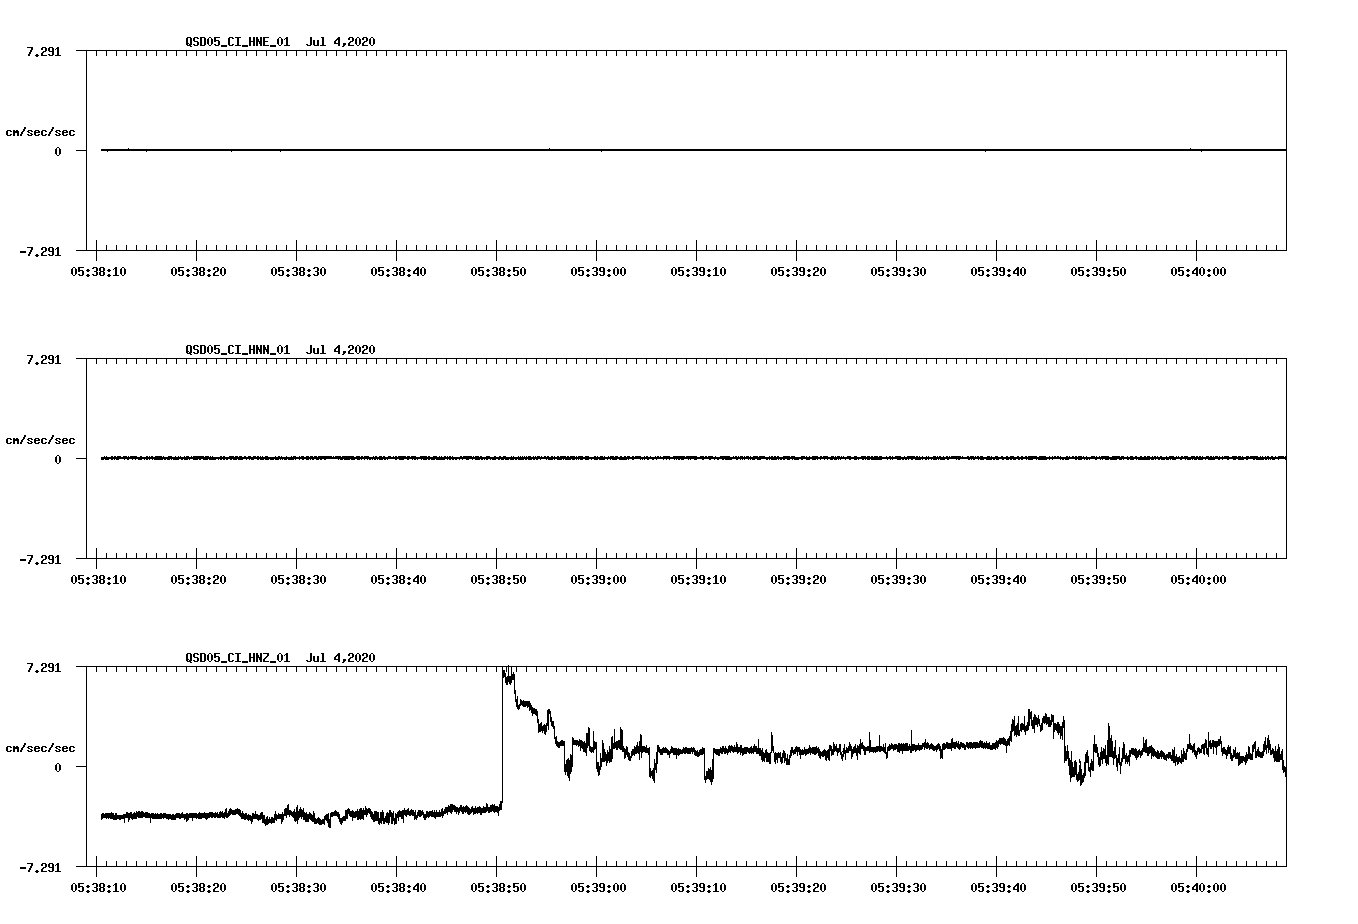Screen dimensions: 1358x924
Task: Select the 7.291 upper limit on HNE plot
Action: click(43, 51)
